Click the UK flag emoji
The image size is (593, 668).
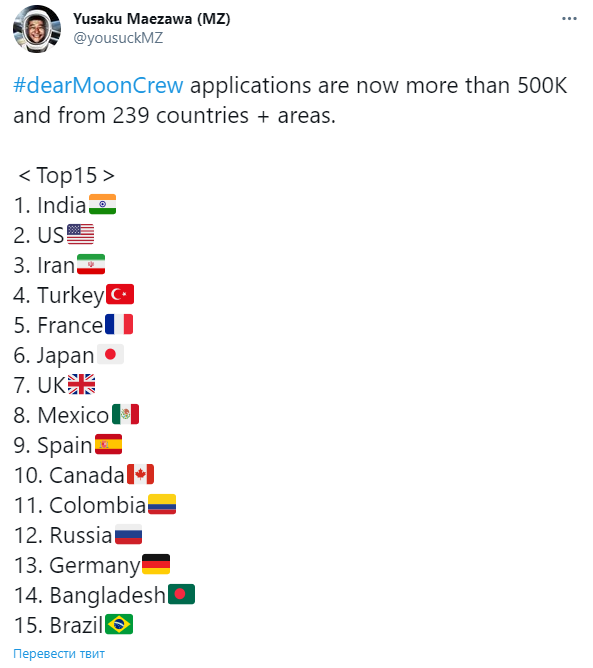coord(81,384)
